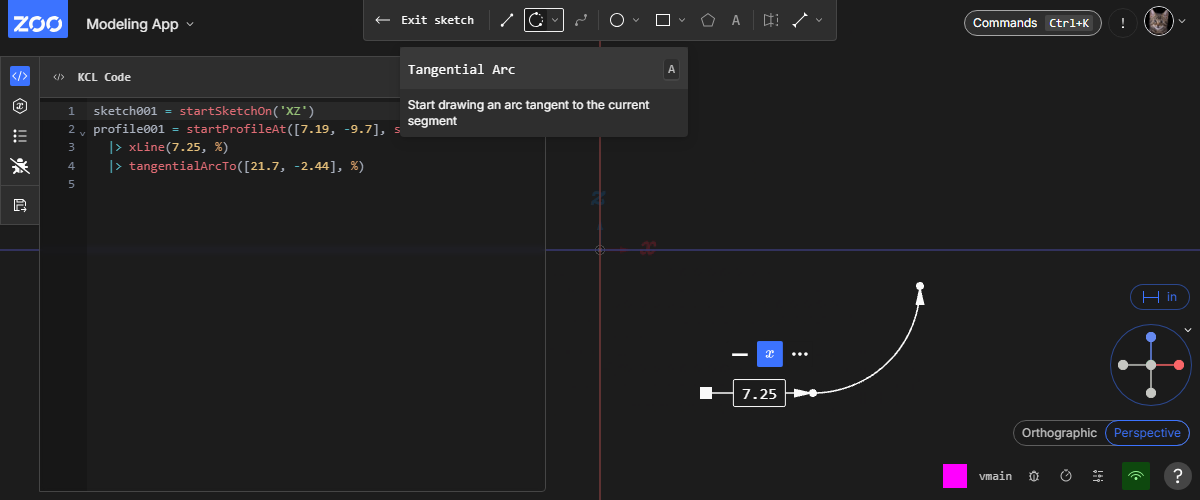
Task: Switch camera to Orthographic view
Action: pyautogui.click(x=1059, y=433)
